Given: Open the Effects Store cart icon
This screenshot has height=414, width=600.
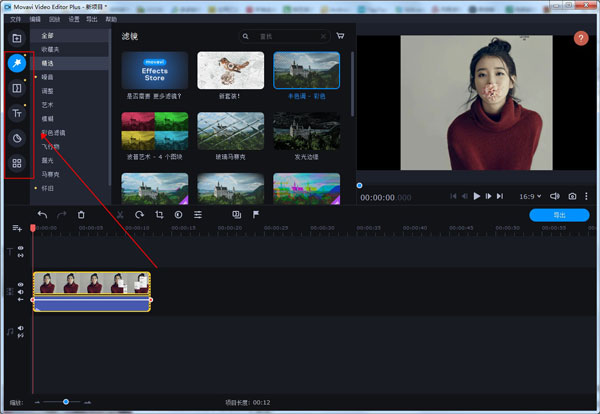Looking at the screenshot, I should (340, 36).
